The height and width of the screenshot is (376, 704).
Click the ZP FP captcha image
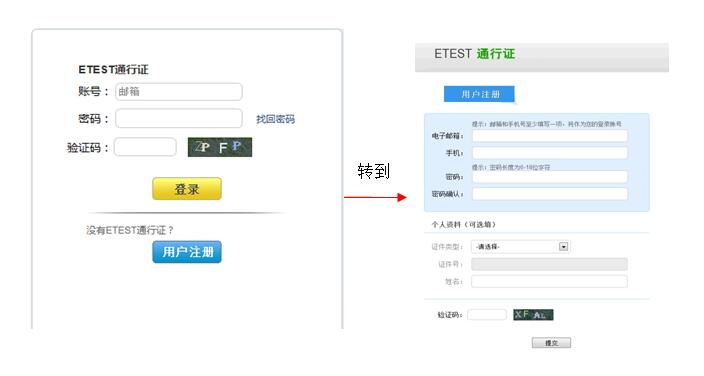(x=220, y=147)
